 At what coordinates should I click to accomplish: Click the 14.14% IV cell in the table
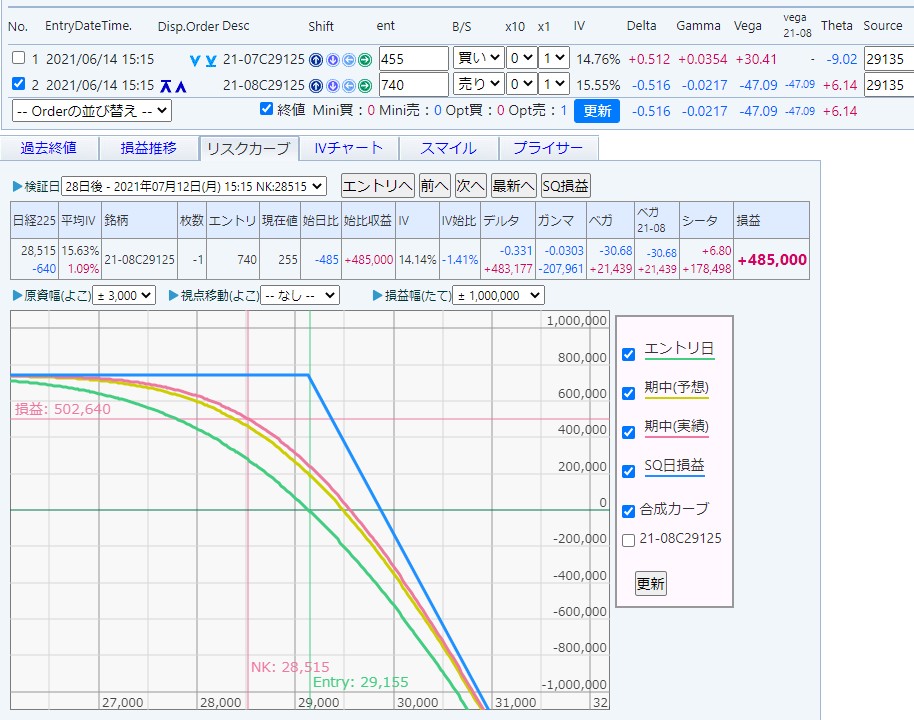[417, 259]
